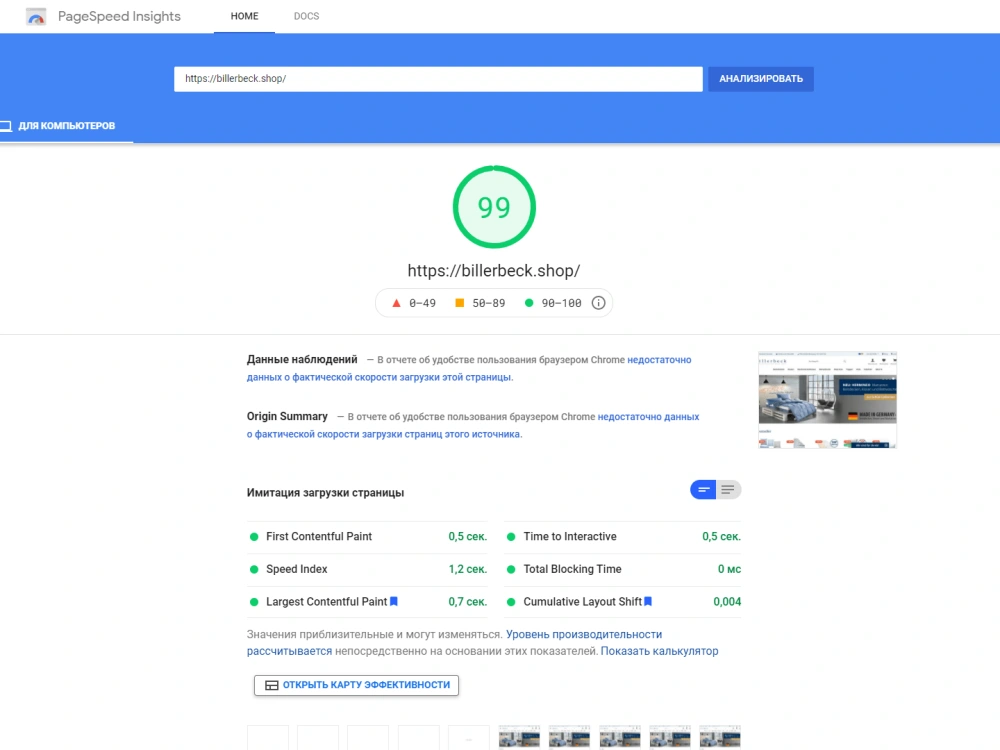
Task: Click the Total Blocking Time value 0 мс
Action: click(730, 569)
